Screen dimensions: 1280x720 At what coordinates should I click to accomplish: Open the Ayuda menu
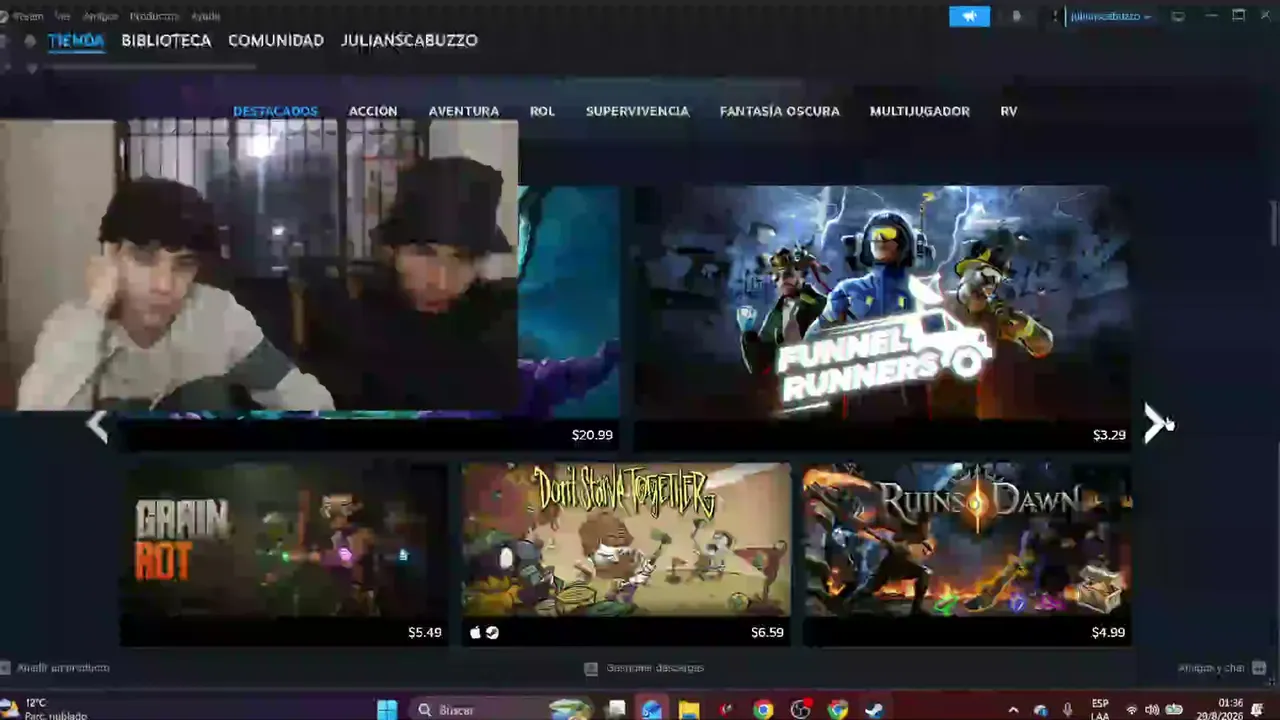click(205, 16)
